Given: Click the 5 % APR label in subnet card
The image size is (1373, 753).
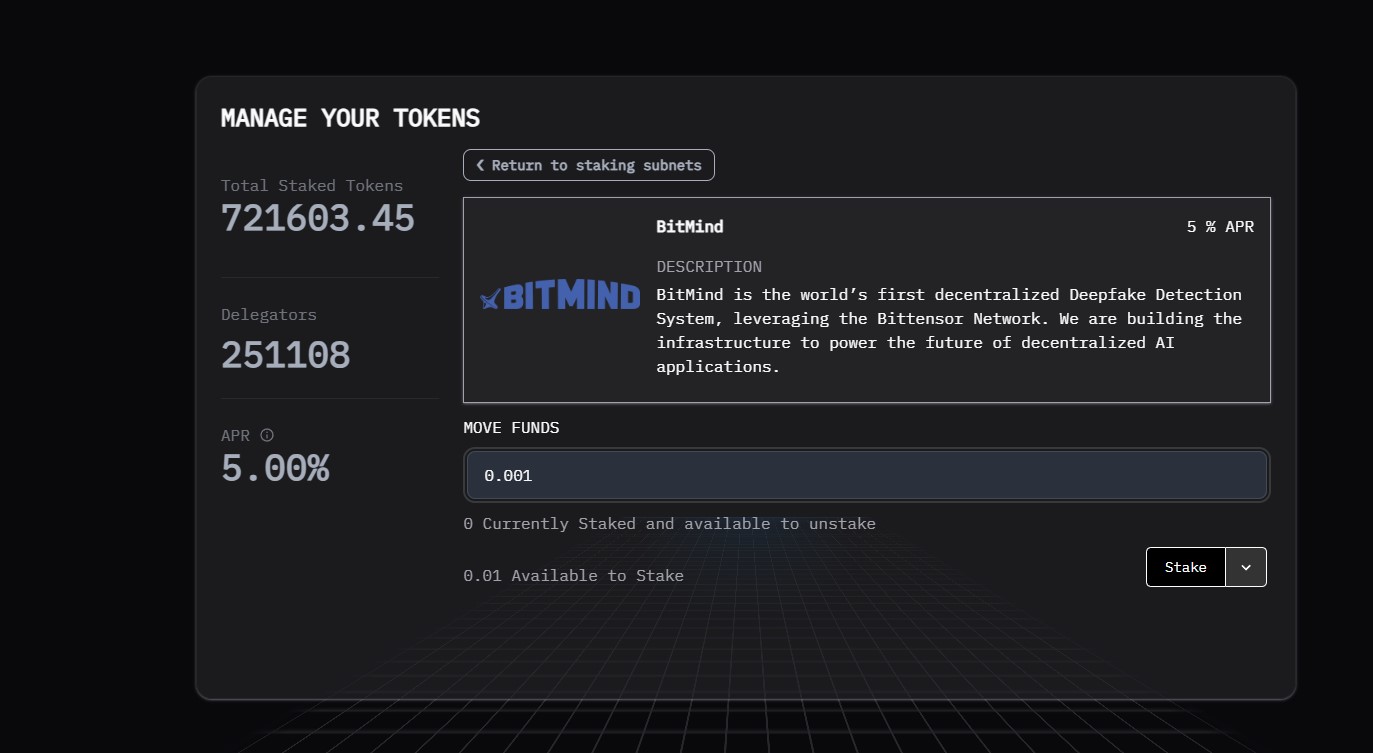Looking at the screenshot, I should (1219, 227).
